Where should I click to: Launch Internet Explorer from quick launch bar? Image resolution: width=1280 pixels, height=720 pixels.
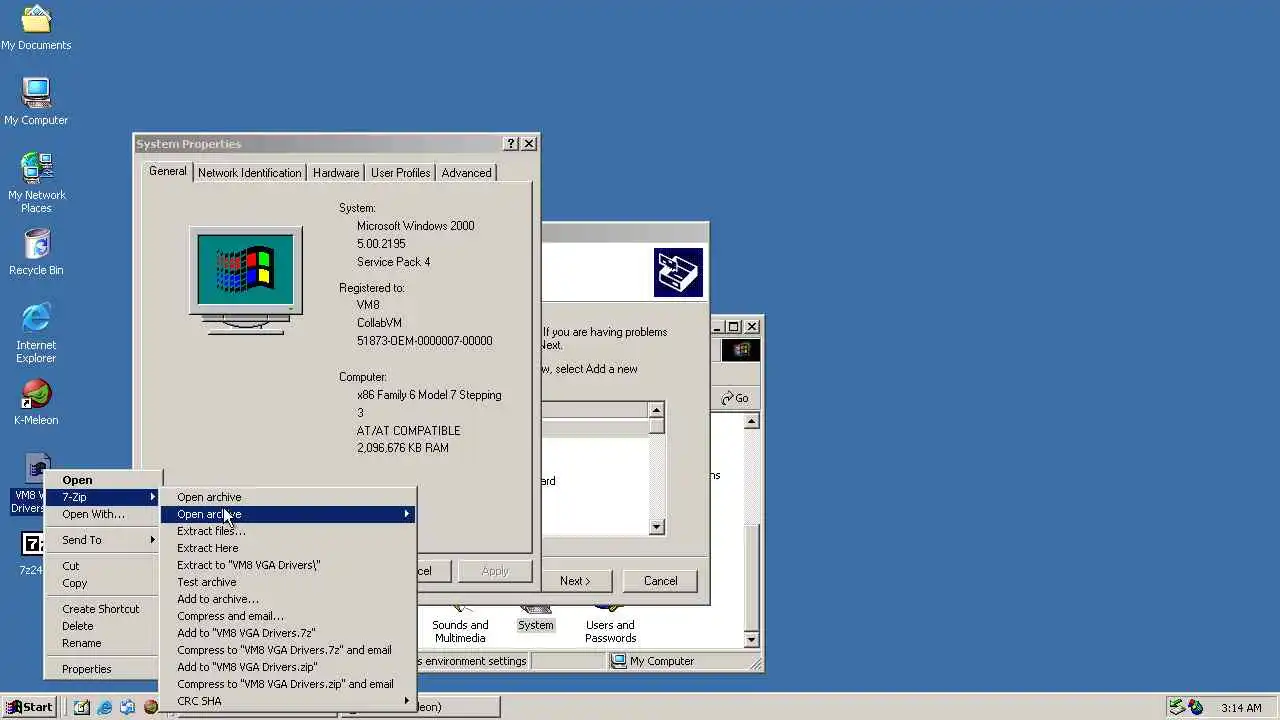pyautogui.click(x=105, y=707)
